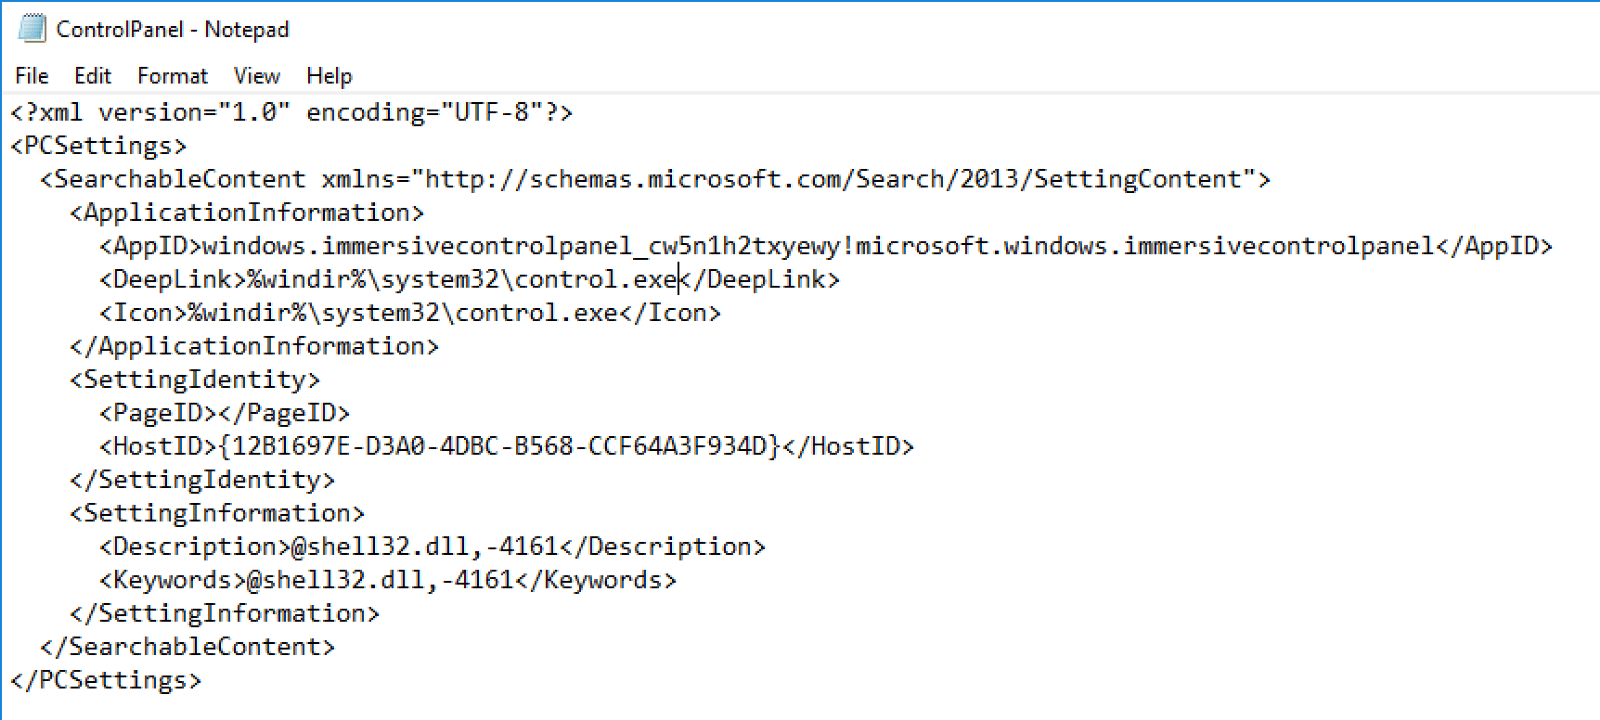Open the Edit menu
The width and height of the screenshot is (1600, 720).
(92, 76)
